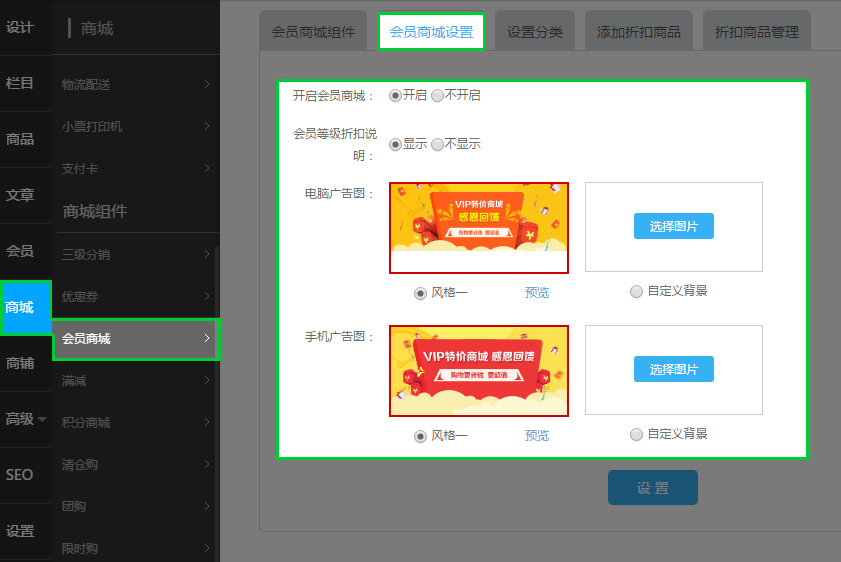
Task: Open the 设置分类 tab
Action: (535, 32)
